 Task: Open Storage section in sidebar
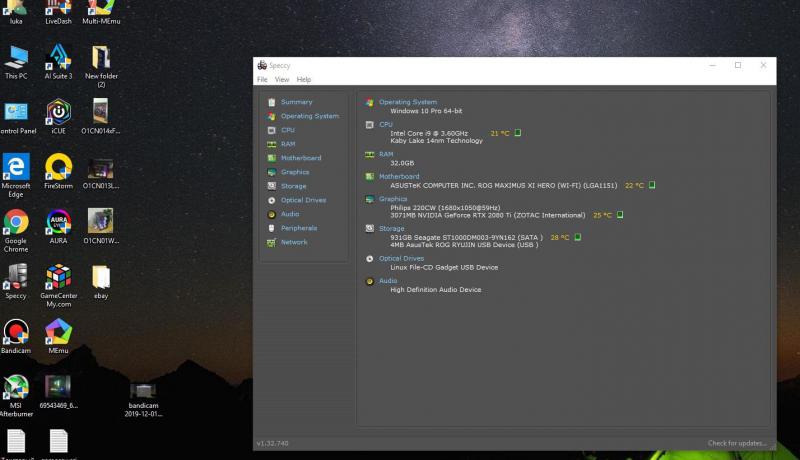[x=293, y=186]
